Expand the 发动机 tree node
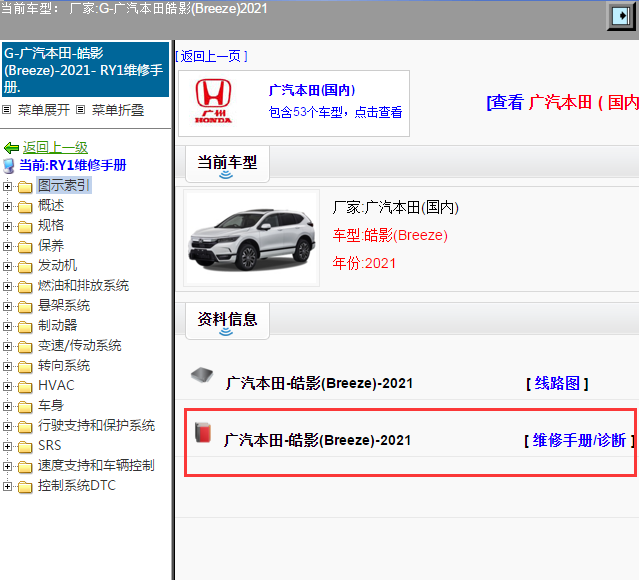Viewport: 639px width, 580px height. coord(7,266)
